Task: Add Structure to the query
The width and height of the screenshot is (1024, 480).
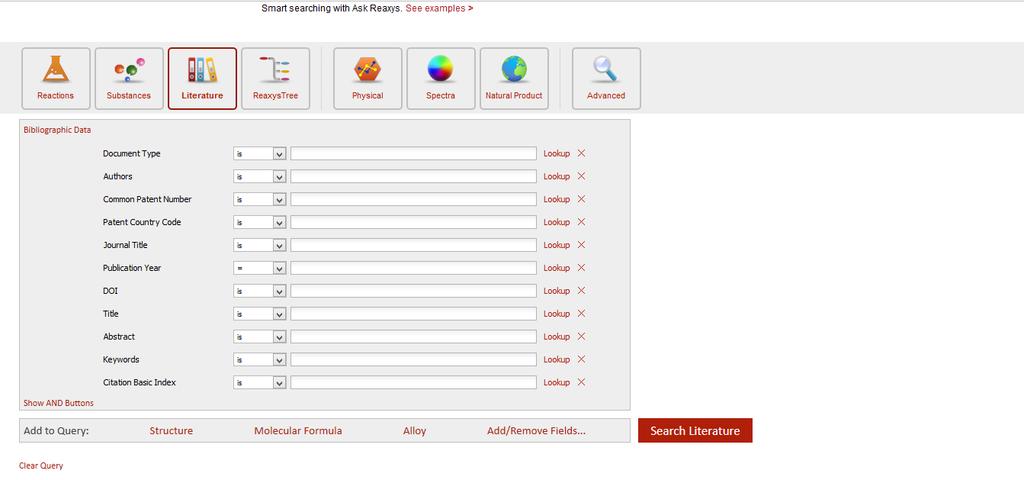Action: tap(171, 431)
